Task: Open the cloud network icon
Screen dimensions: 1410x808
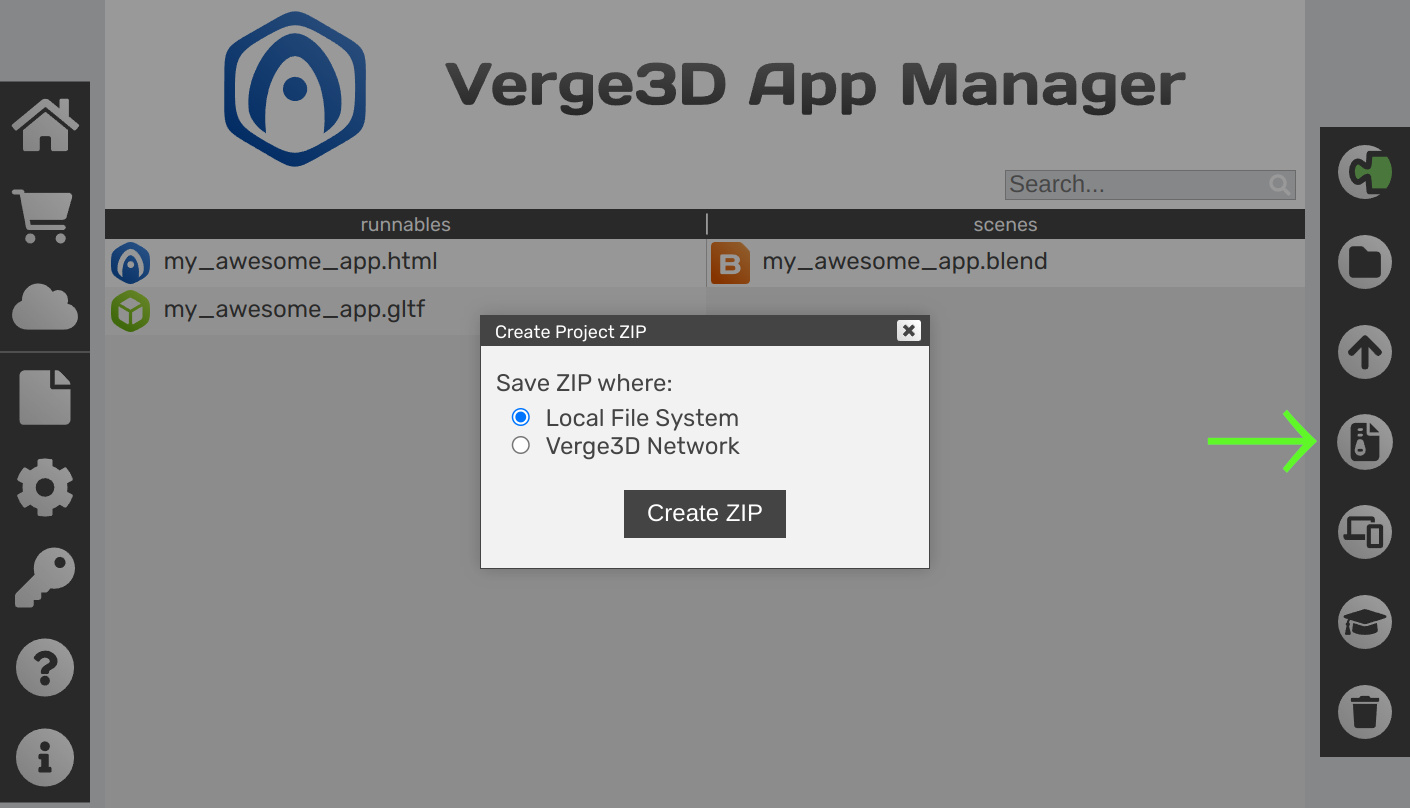Action: click(45, 307)
